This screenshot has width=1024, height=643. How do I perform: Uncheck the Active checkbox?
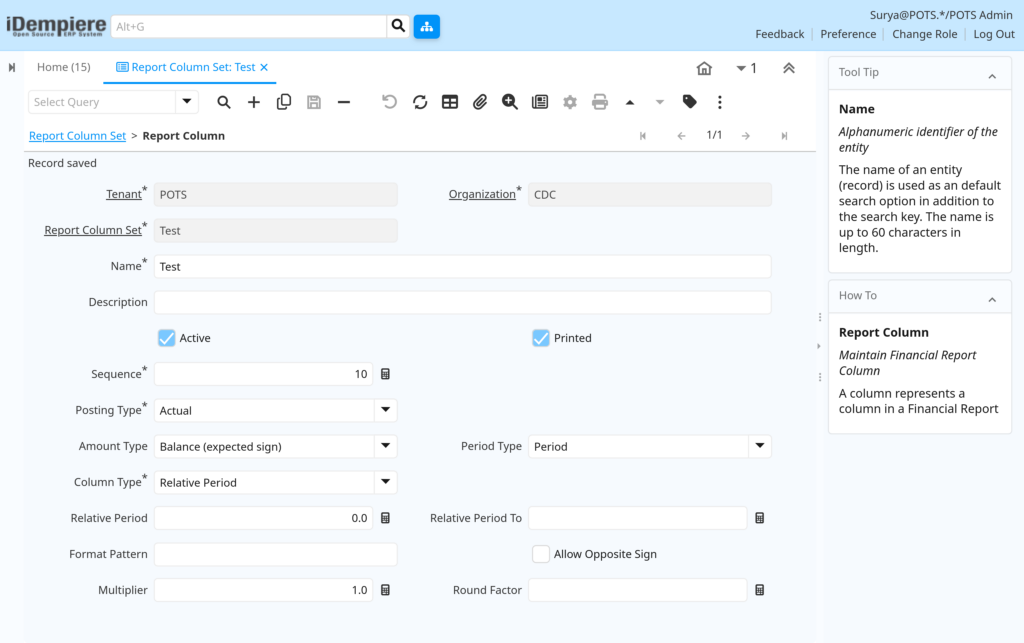click(167, 338)
